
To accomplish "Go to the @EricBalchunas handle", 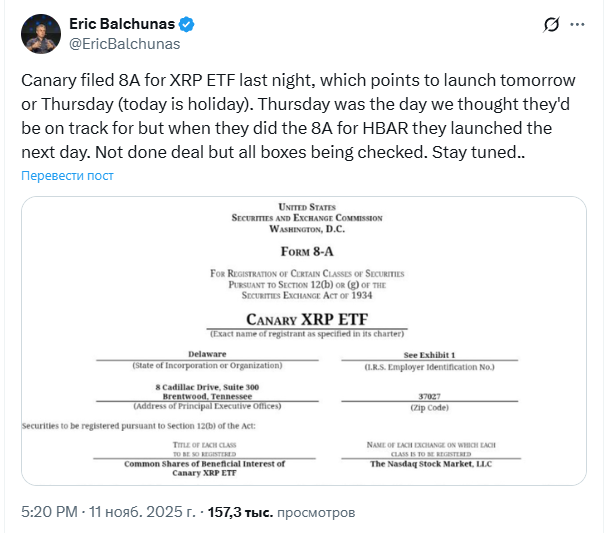I will tap(124, 43).
